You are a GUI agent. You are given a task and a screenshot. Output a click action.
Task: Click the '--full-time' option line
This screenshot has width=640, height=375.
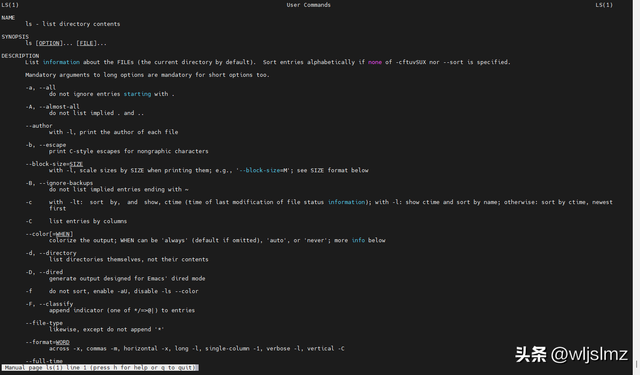tap(44, 361)
